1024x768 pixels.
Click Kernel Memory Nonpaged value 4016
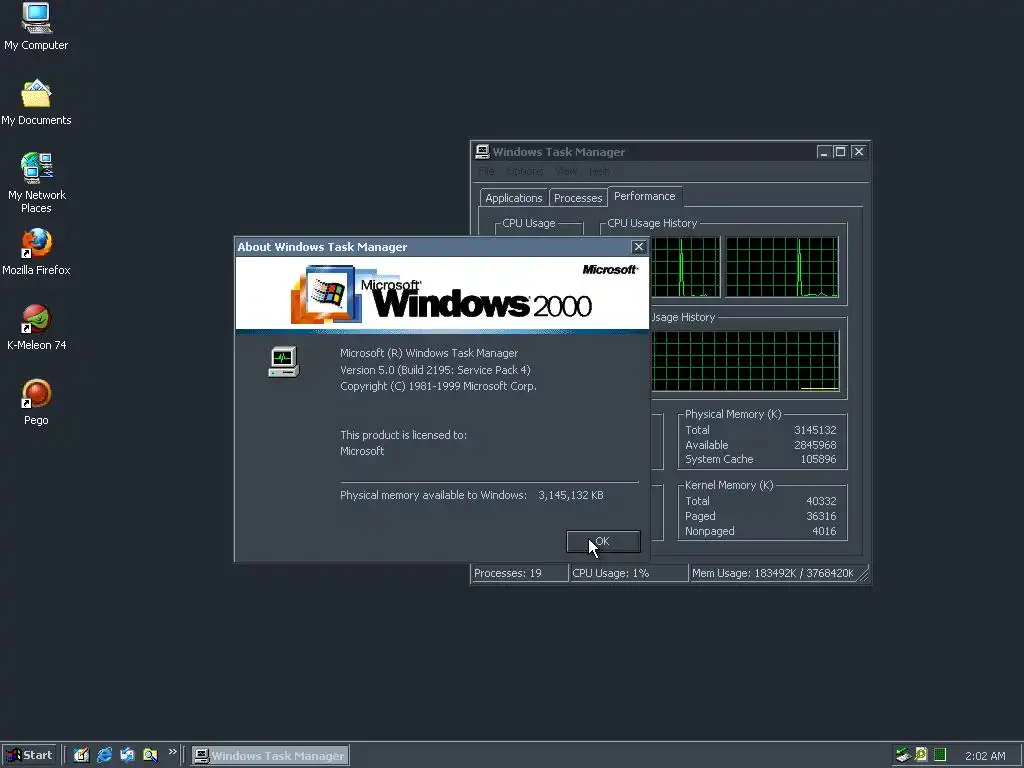pos(824,531)
